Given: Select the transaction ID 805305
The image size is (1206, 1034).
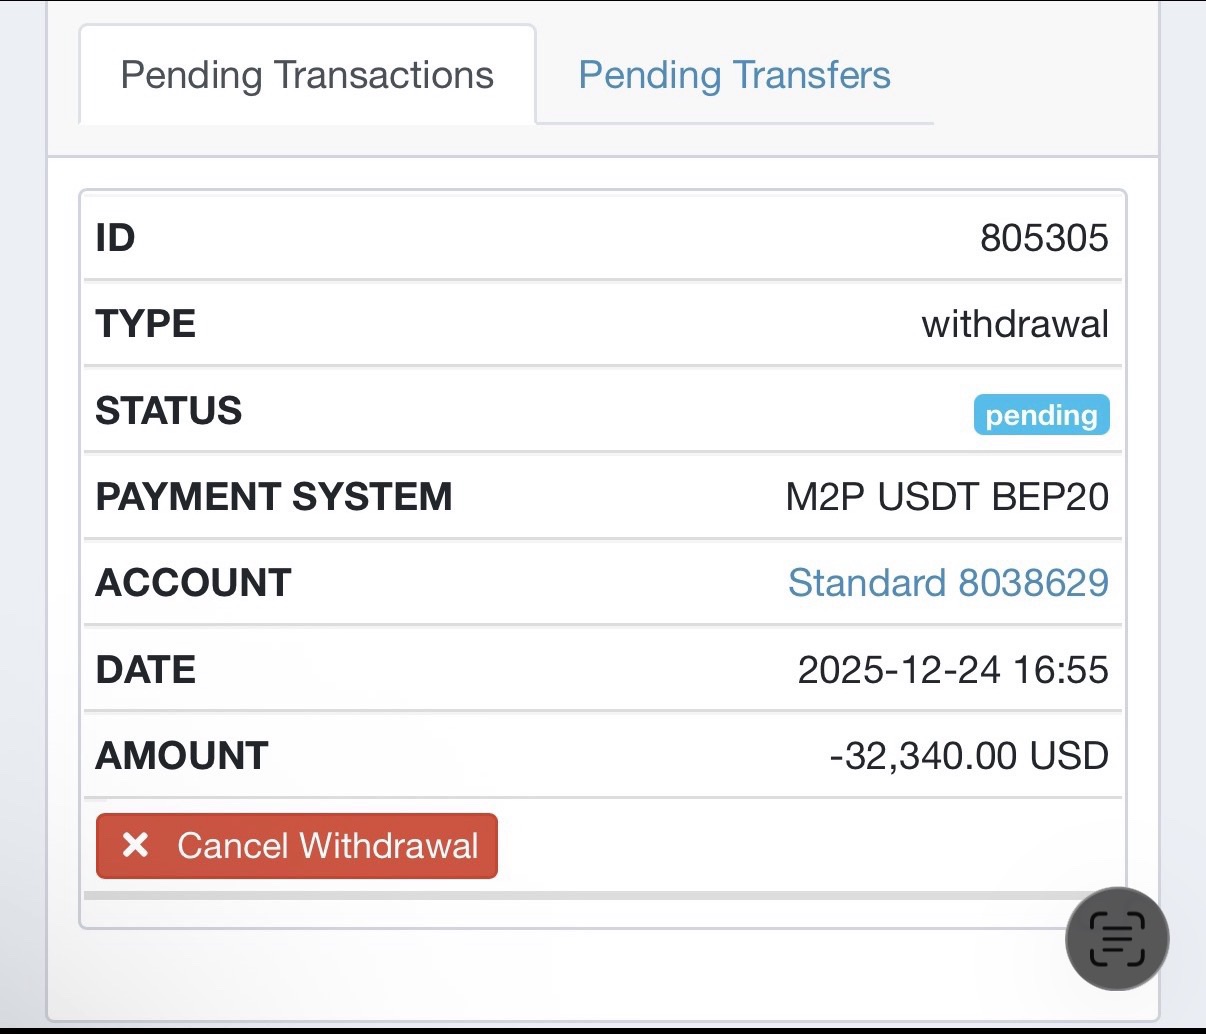Looking at the screenshot, I should [1044, 238].
